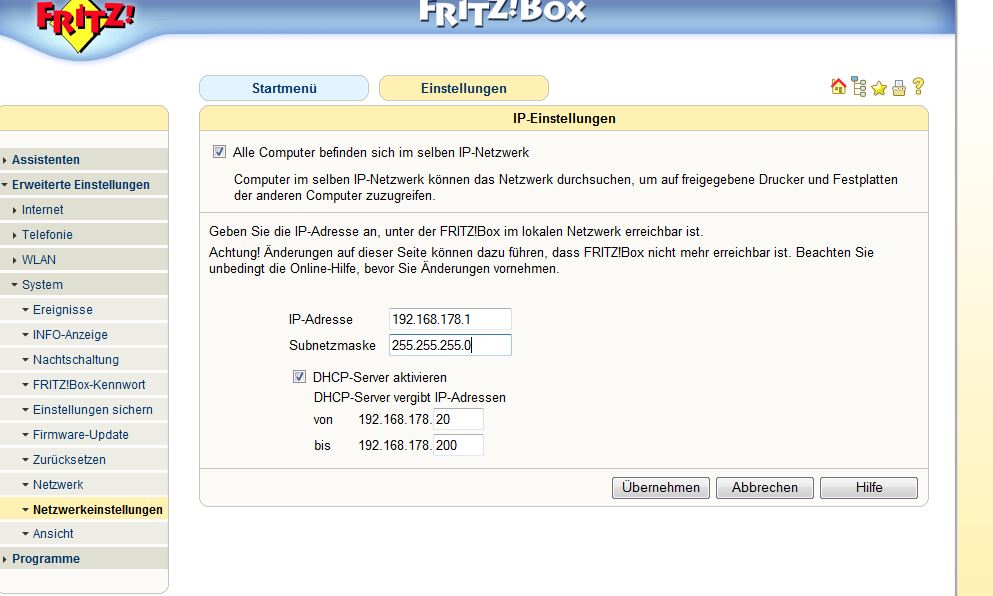Click the Programme sidebar label
993x596 pixels.
[x=46, y=559]
